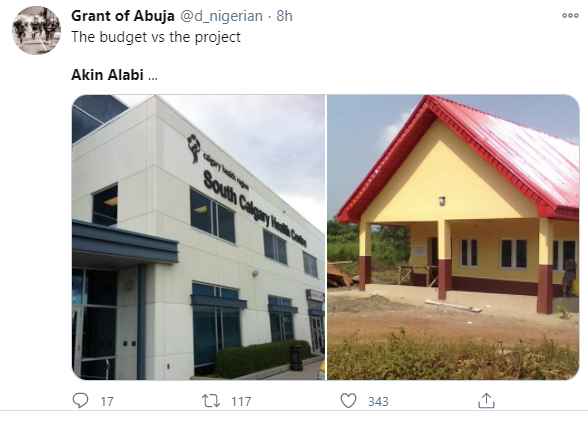Open Grant of Abuja's profile picture
This screenshot has height=421, width=588.
point(36,30)
